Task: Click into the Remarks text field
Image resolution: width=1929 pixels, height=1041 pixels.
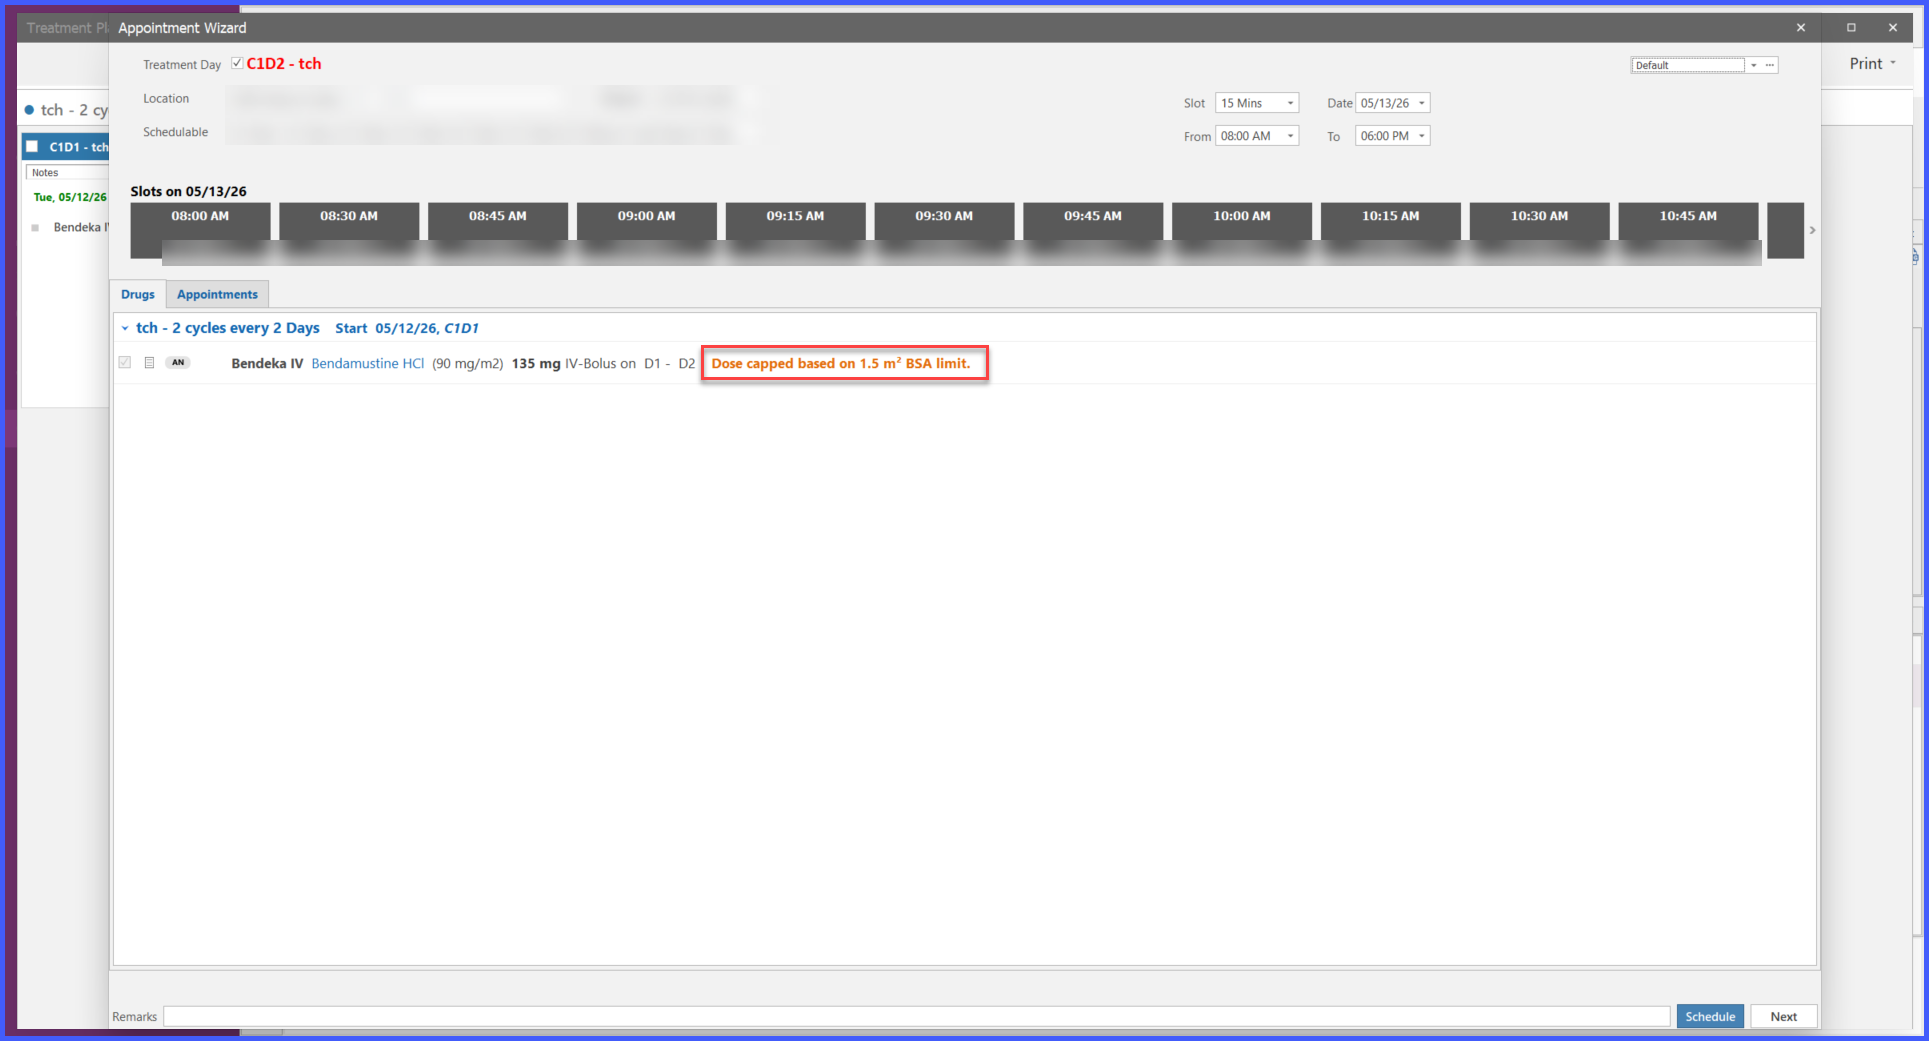Action: point(916,1016)
